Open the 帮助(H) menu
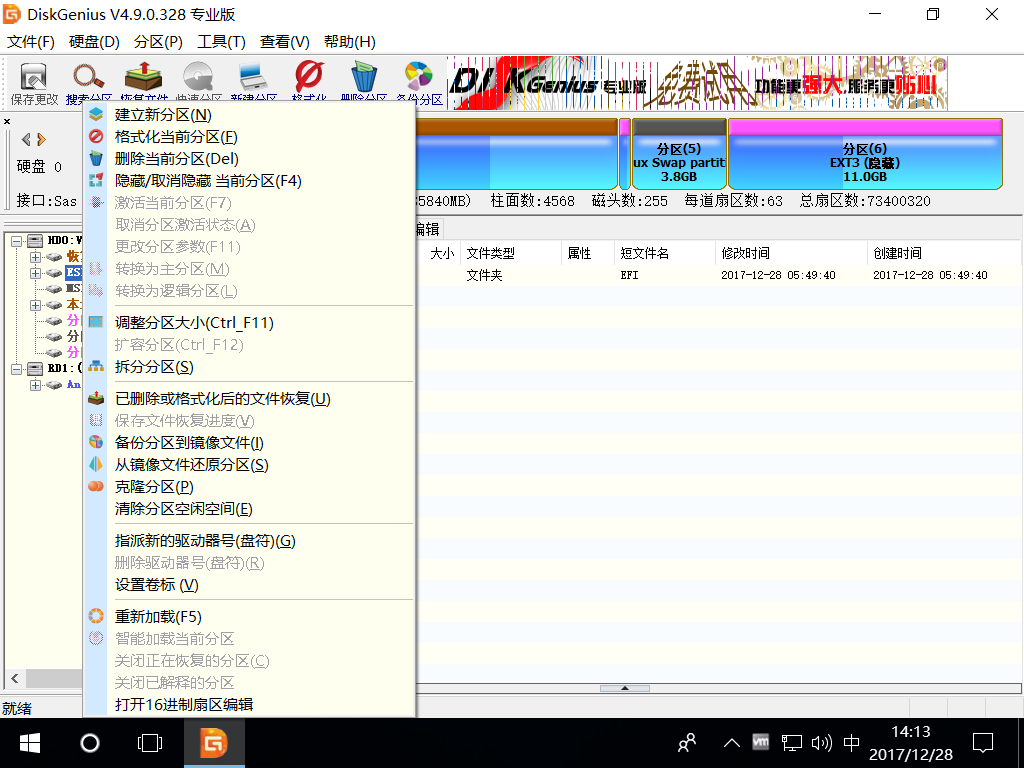 [349, 42]
